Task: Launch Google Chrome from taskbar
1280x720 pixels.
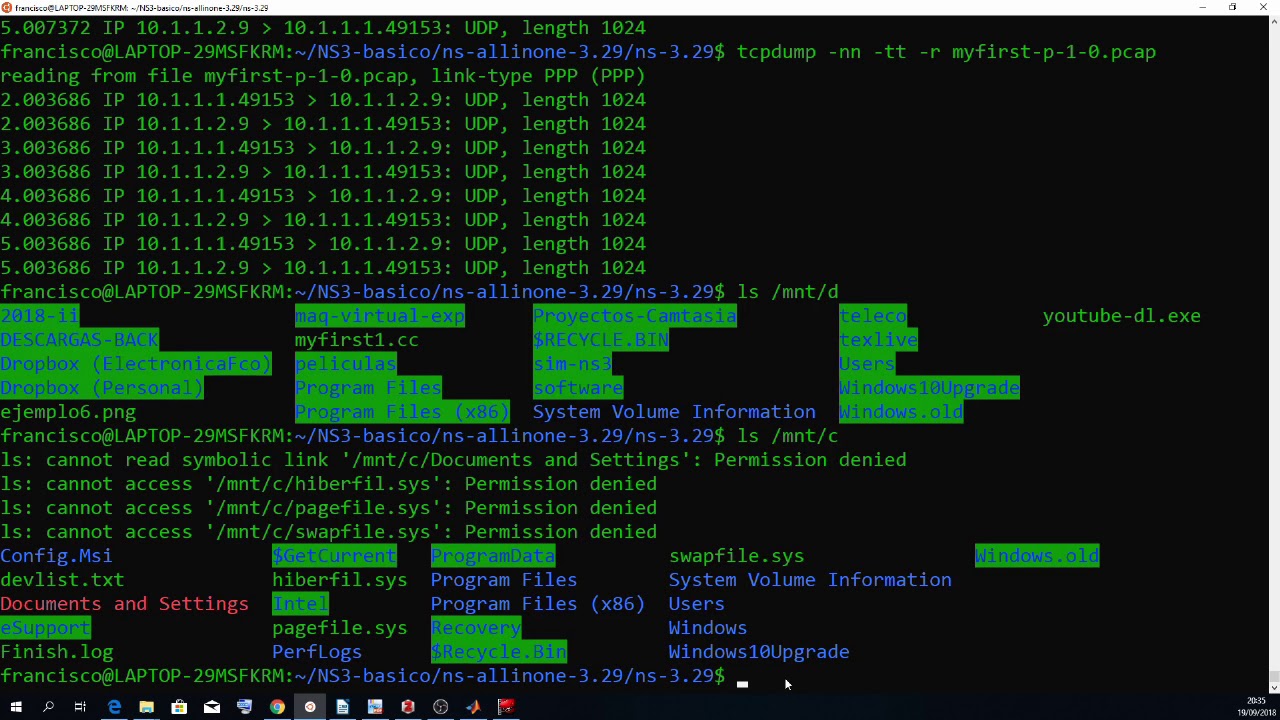Action: [x=277, y=707]
